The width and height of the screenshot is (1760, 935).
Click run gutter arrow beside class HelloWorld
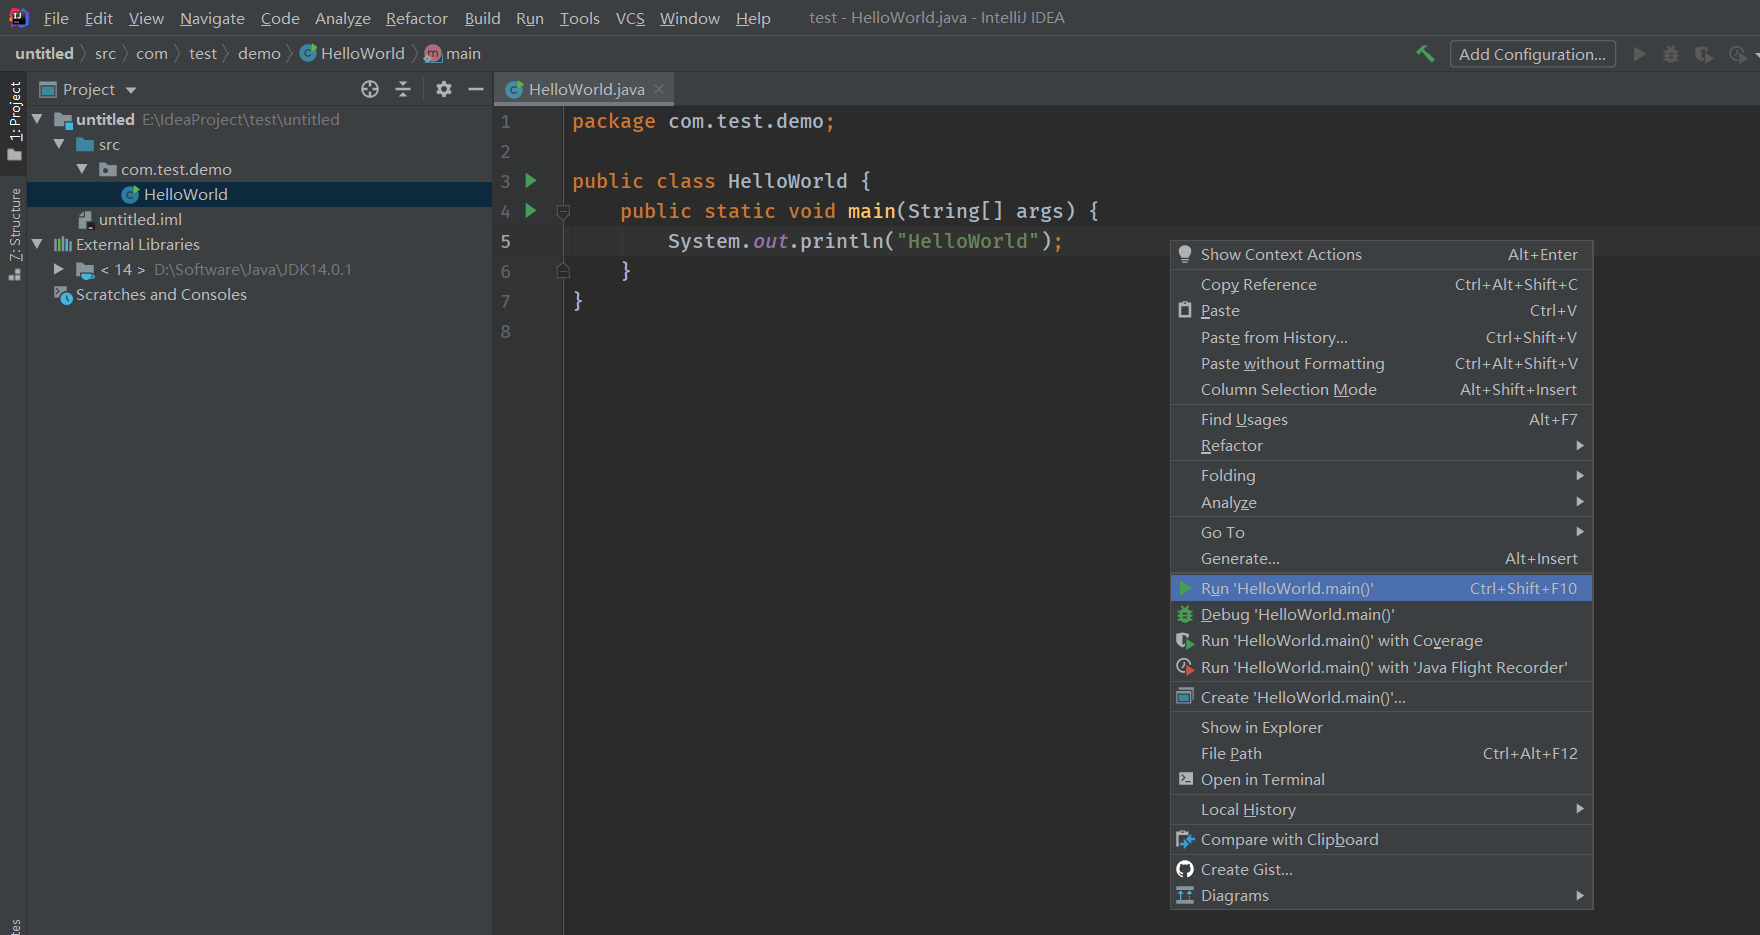(x=531, y=181)
